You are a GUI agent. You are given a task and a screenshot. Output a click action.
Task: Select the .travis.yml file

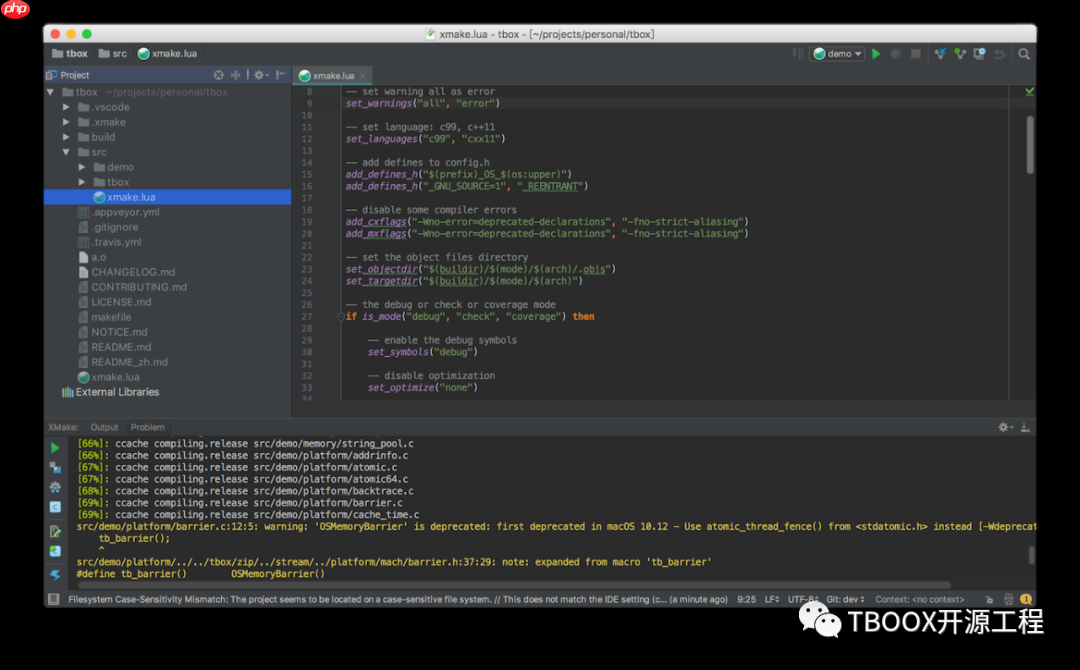point(110,242)
